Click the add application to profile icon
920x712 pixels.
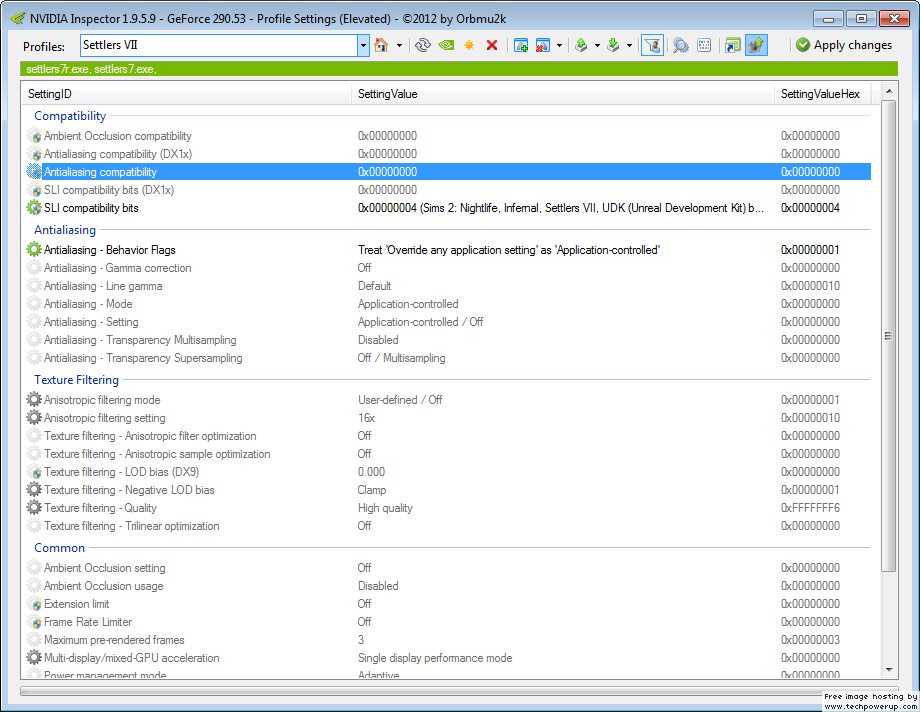(x=520, y=45)
